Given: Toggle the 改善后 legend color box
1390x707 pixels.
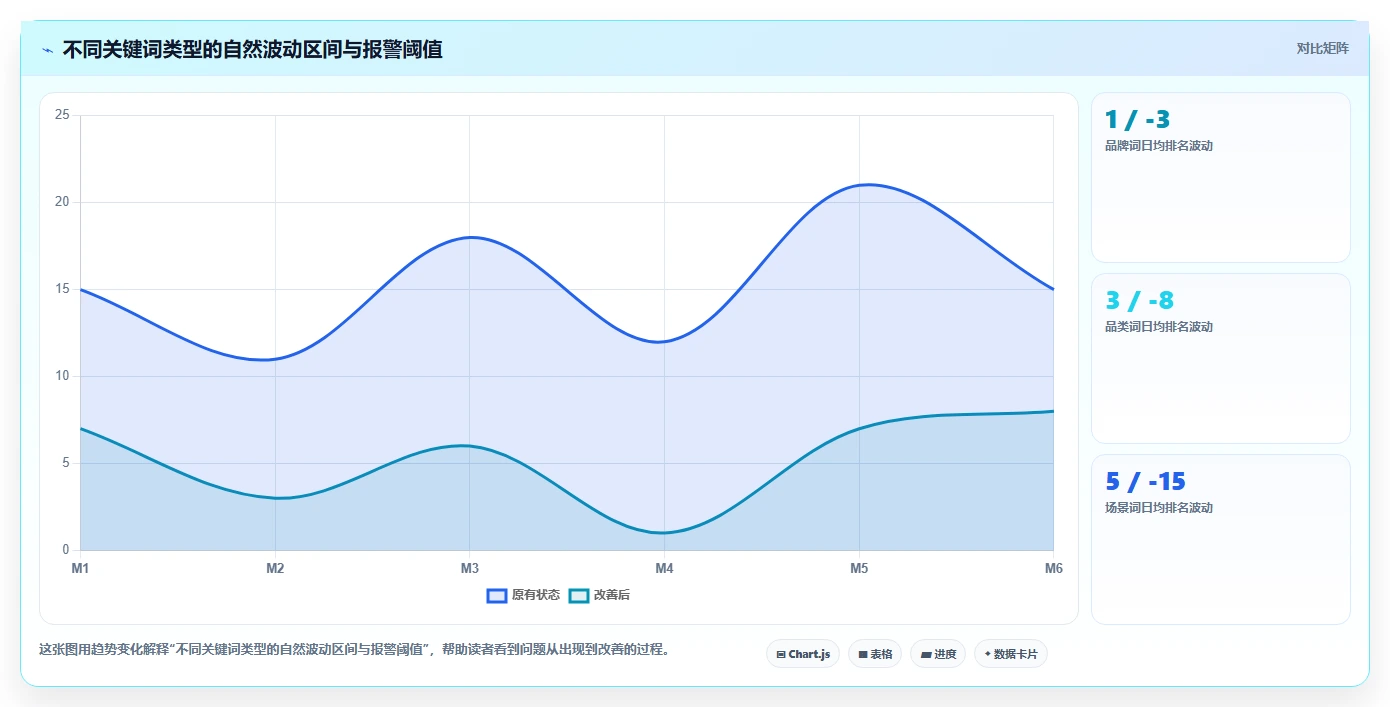Looking at the screenshot, I should point(579,595).
